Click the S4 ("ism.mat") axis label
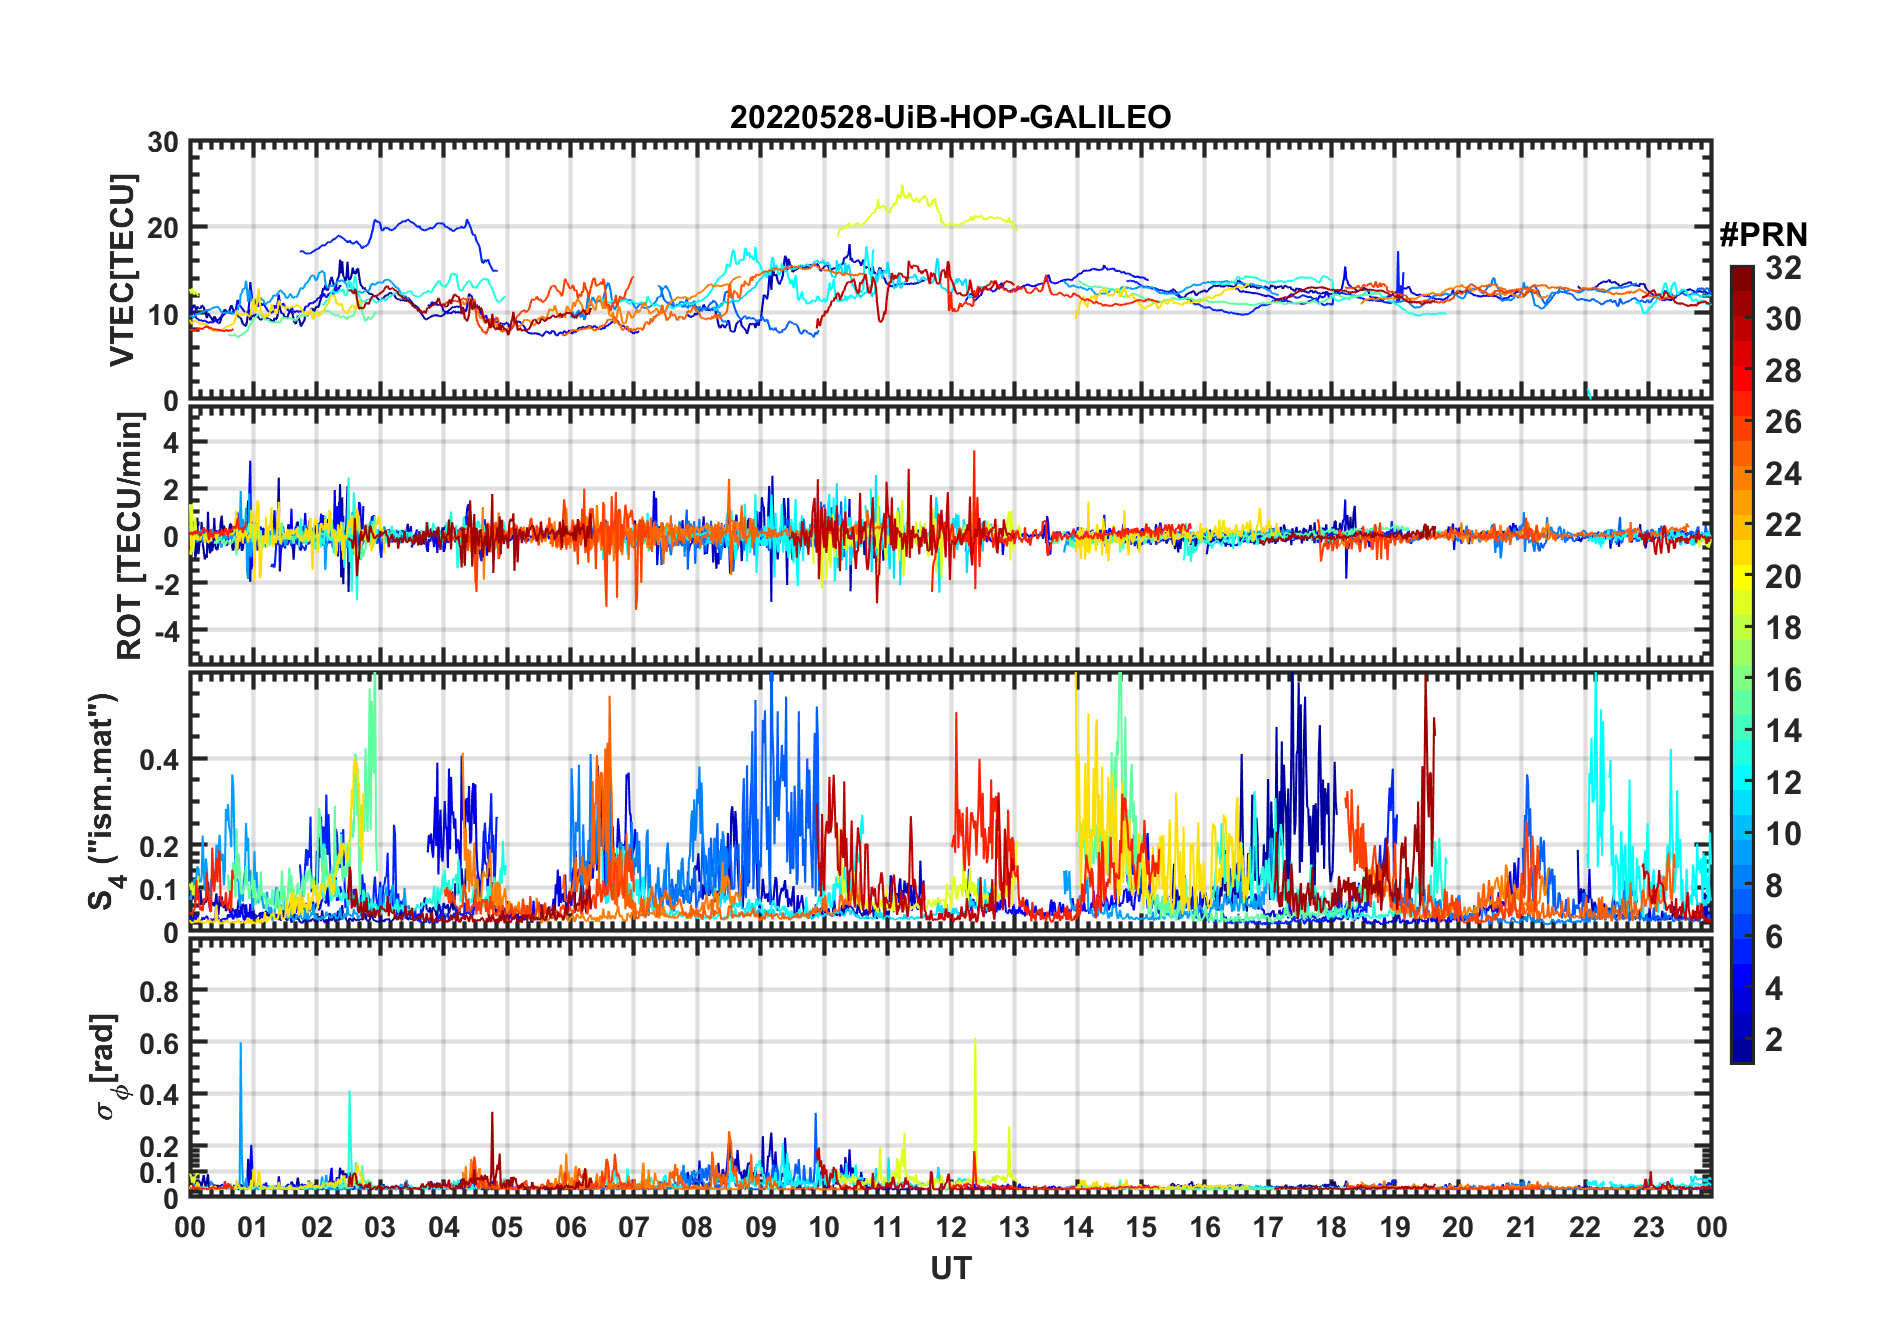The width and height of the screenshot is (1902, 1330). click(104, 802)
